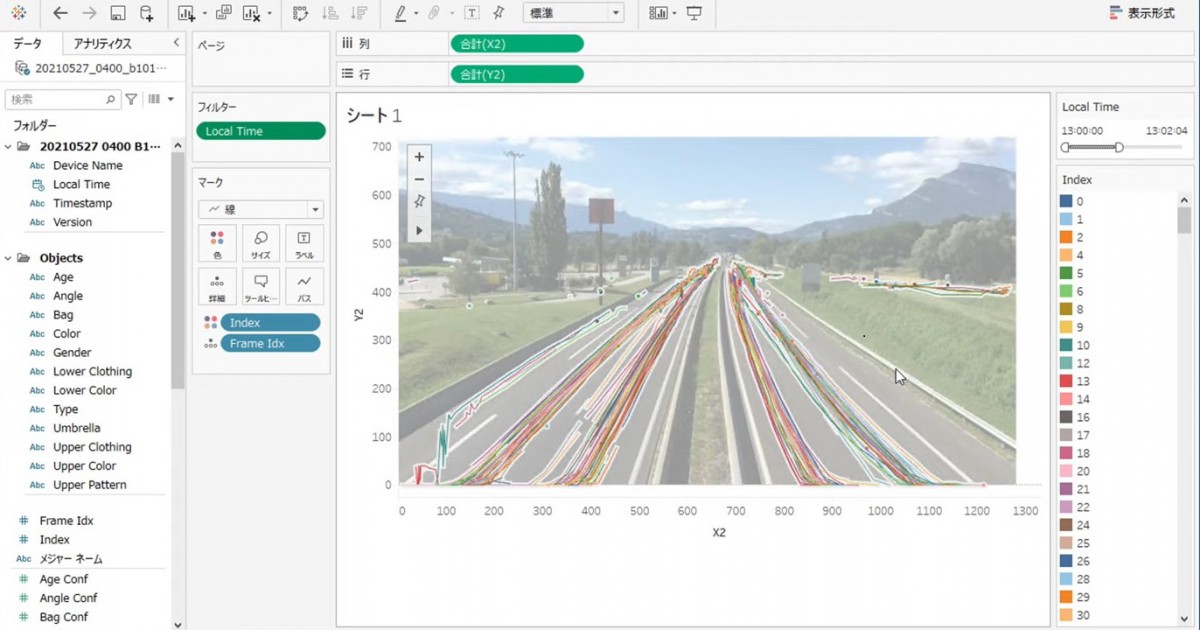Toggle mark labels with T icon
Viewport: 1200px width, 630px height.
[471, 13]
